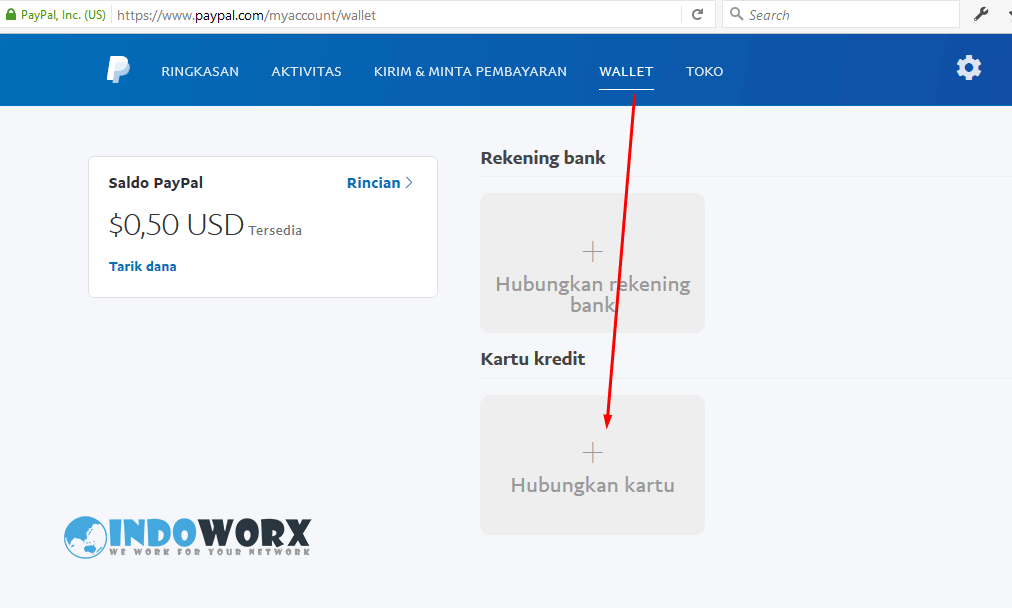Click the Rekening bank heading

coord(543,158)
